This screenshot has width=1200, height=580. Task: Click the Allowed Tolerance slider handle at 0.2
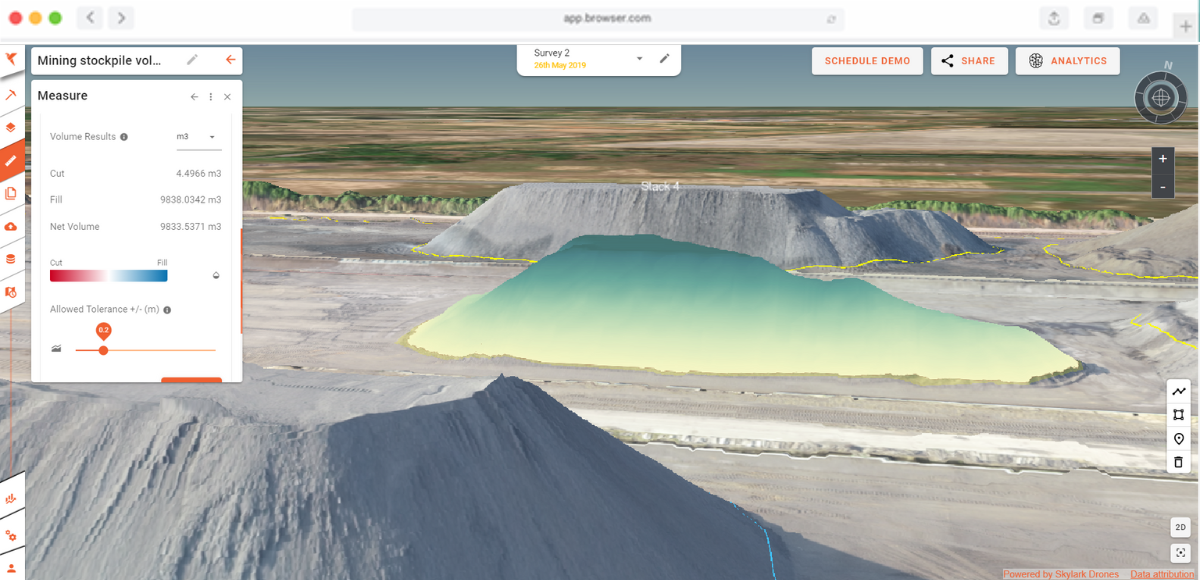click(102, 350)
